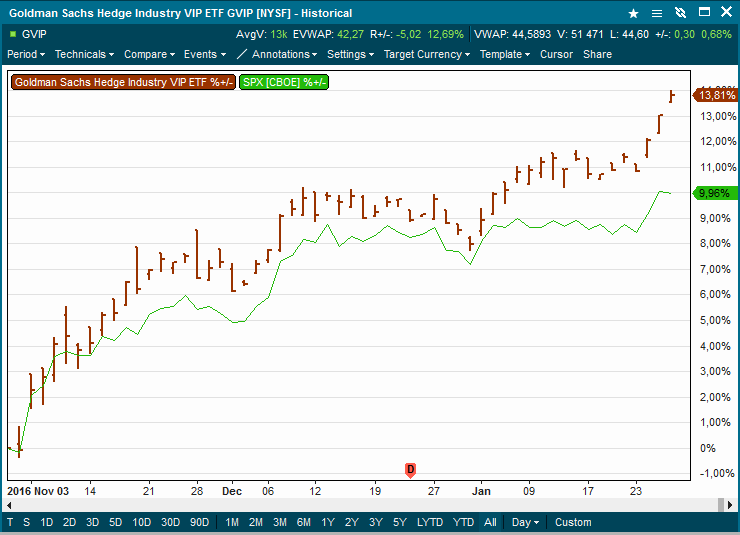Open the Compare dropdown menu
The height and width of the screenshot is (535, 740).
[x=149, y=54]
